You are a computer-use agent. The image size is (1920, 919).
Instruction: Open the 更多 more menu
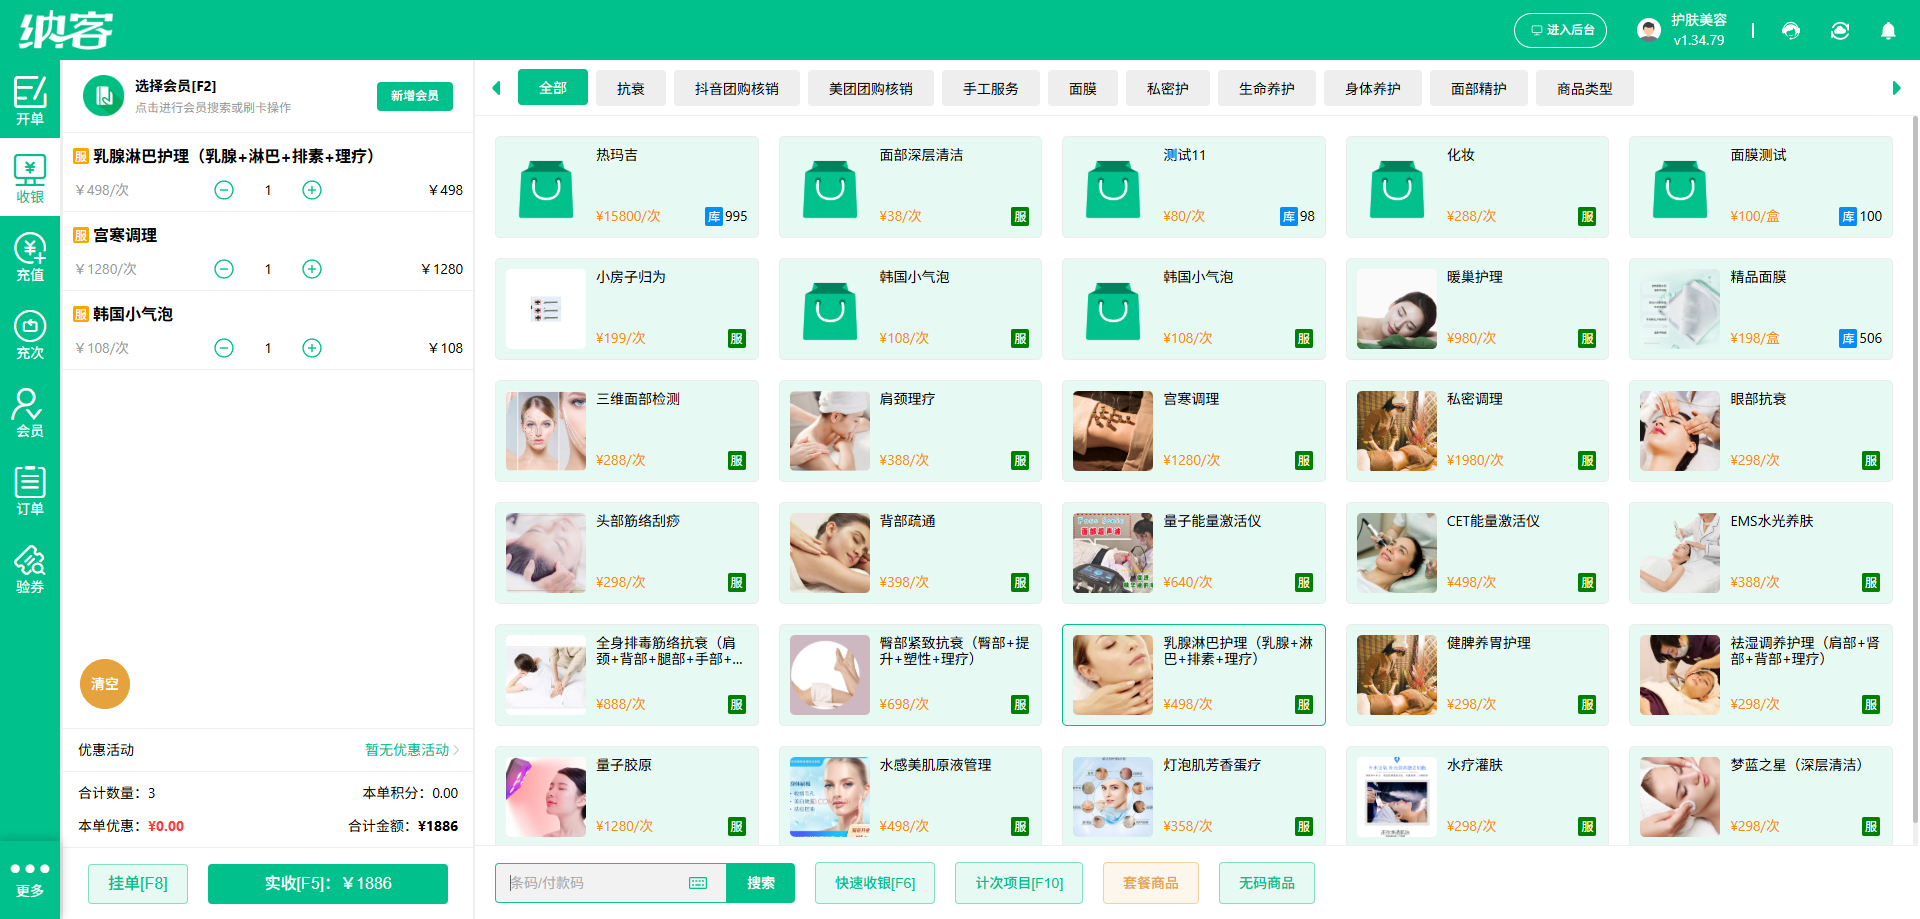point(30,879)
